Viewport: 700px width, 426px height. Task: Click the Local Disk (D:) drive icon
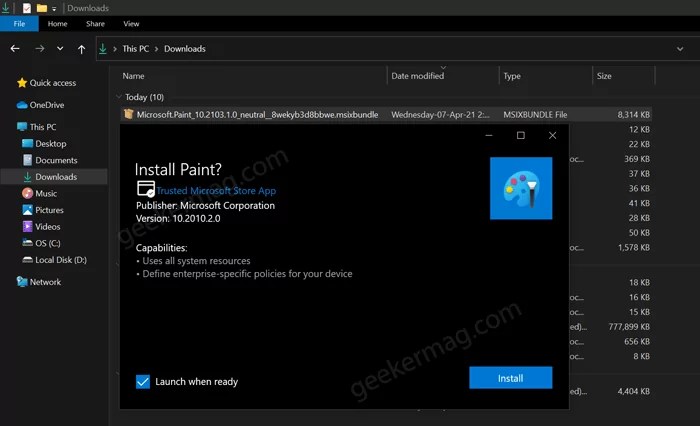(x=27, y=260)
